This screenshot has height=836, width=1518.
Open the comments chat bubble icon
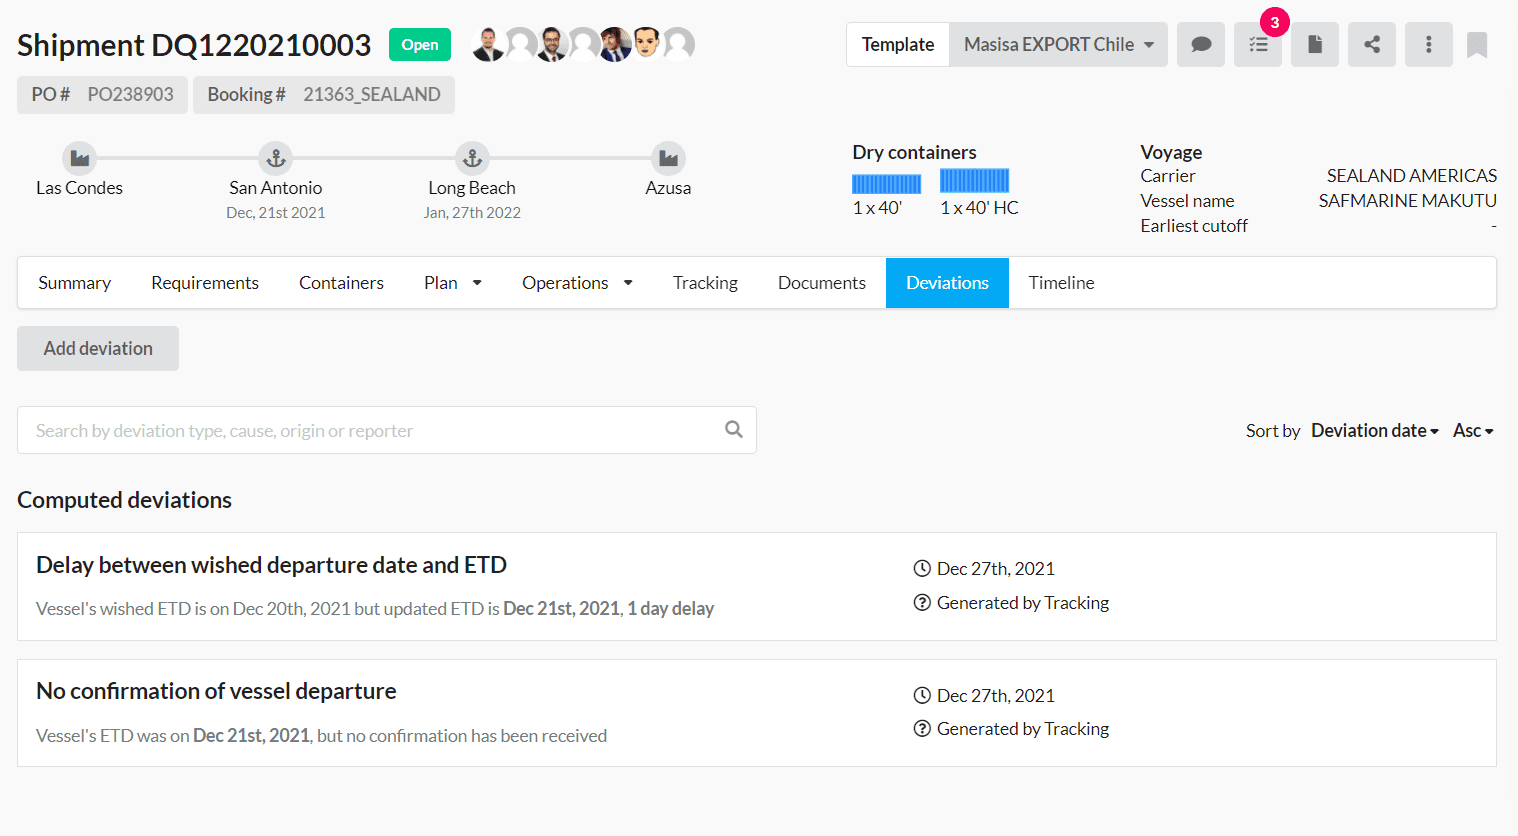pyautogui.click(x=1201, y=45)
